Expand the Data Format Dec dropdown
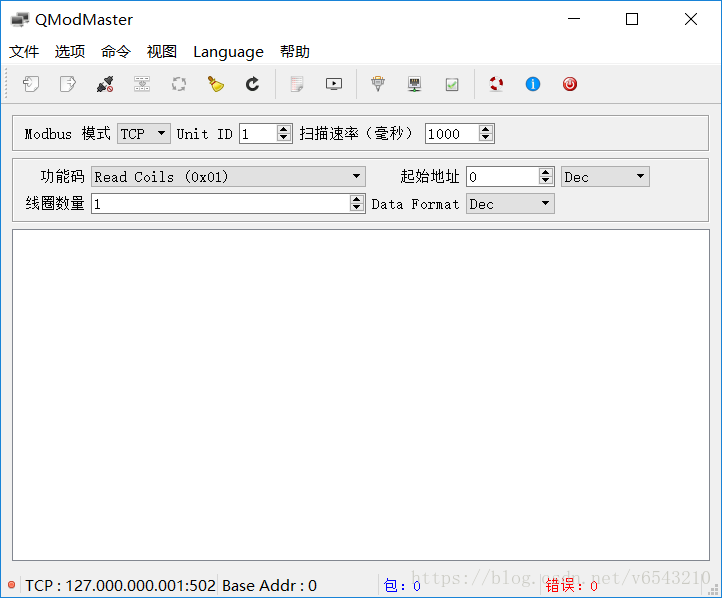Image resolution: width=722 pixels, height=598 pixels. coord(510,203)
